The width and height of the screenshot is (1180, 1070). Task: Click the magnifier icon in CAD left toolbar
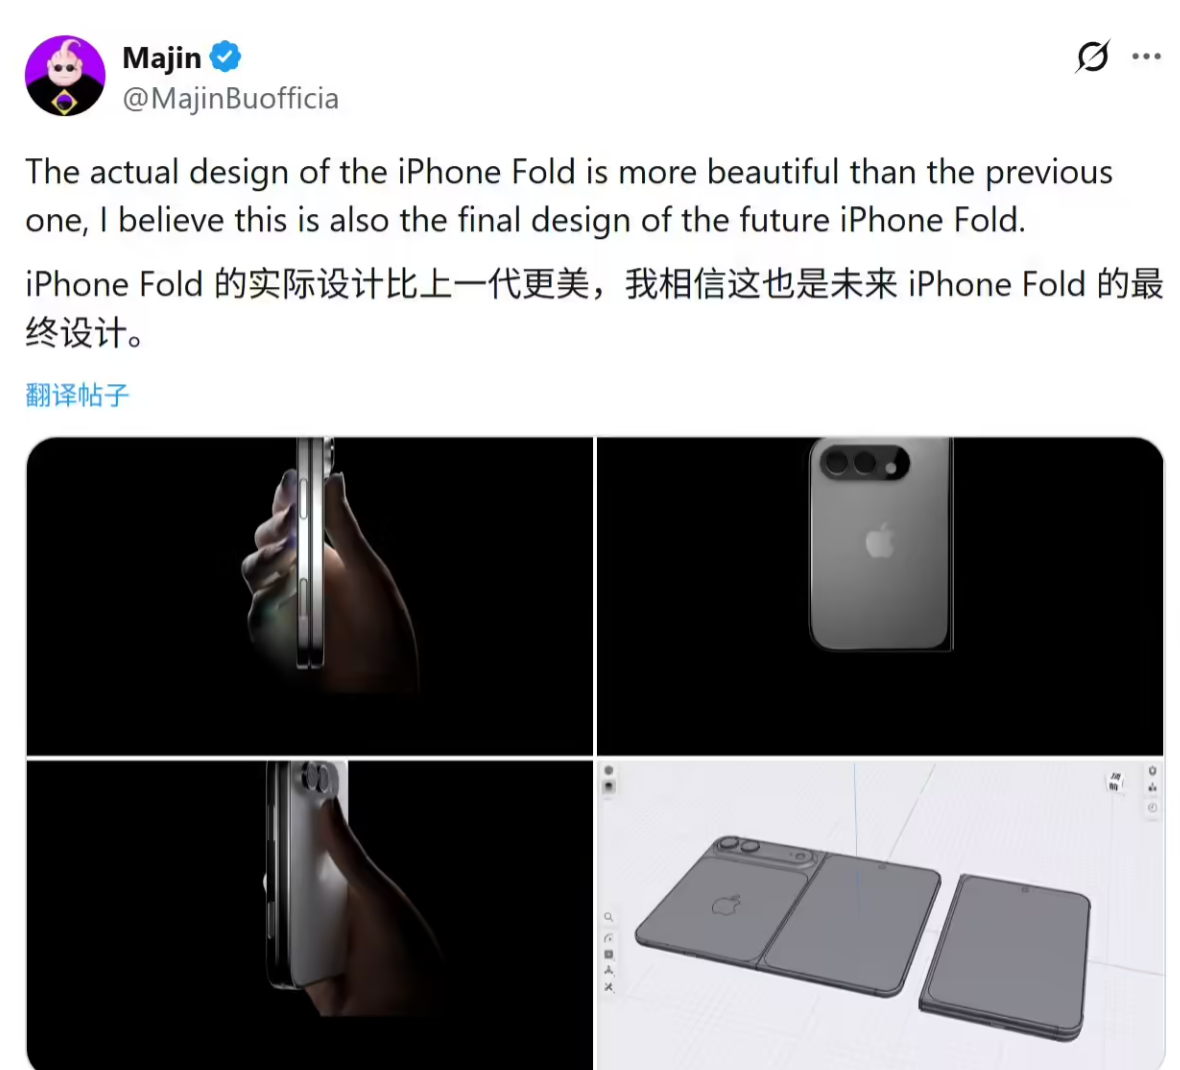click(608, 917)
